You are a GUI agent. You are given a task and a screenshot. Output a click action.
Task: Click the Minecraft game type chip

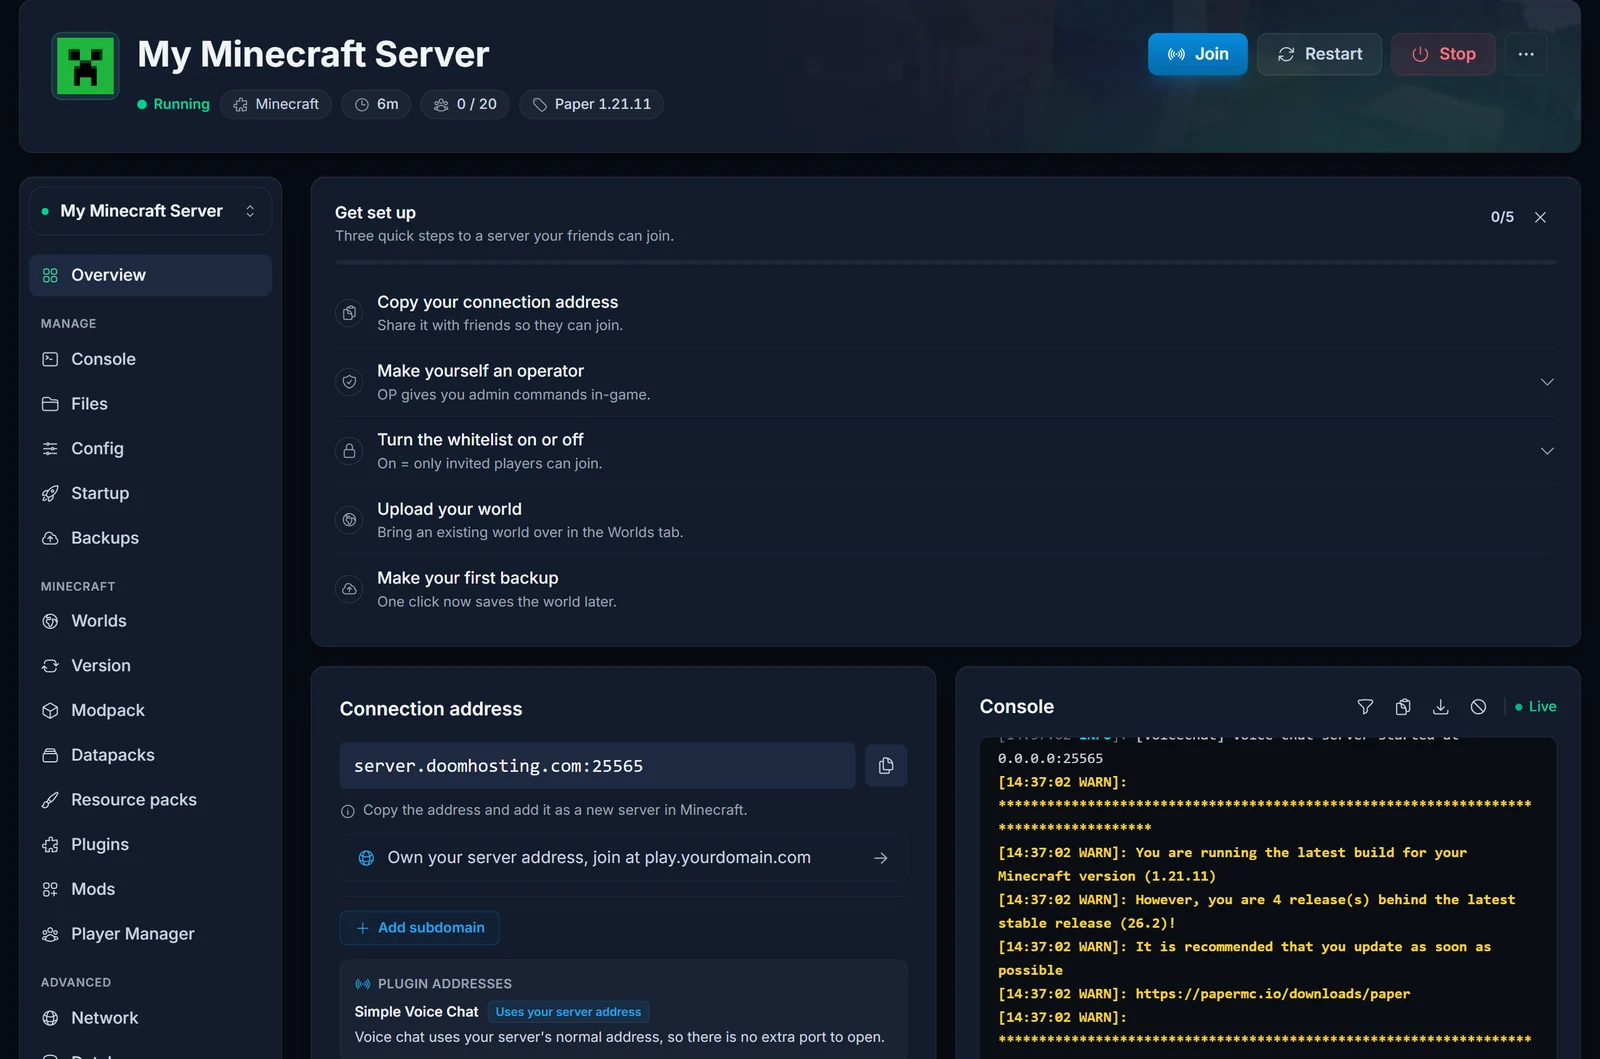pos(276,104)
